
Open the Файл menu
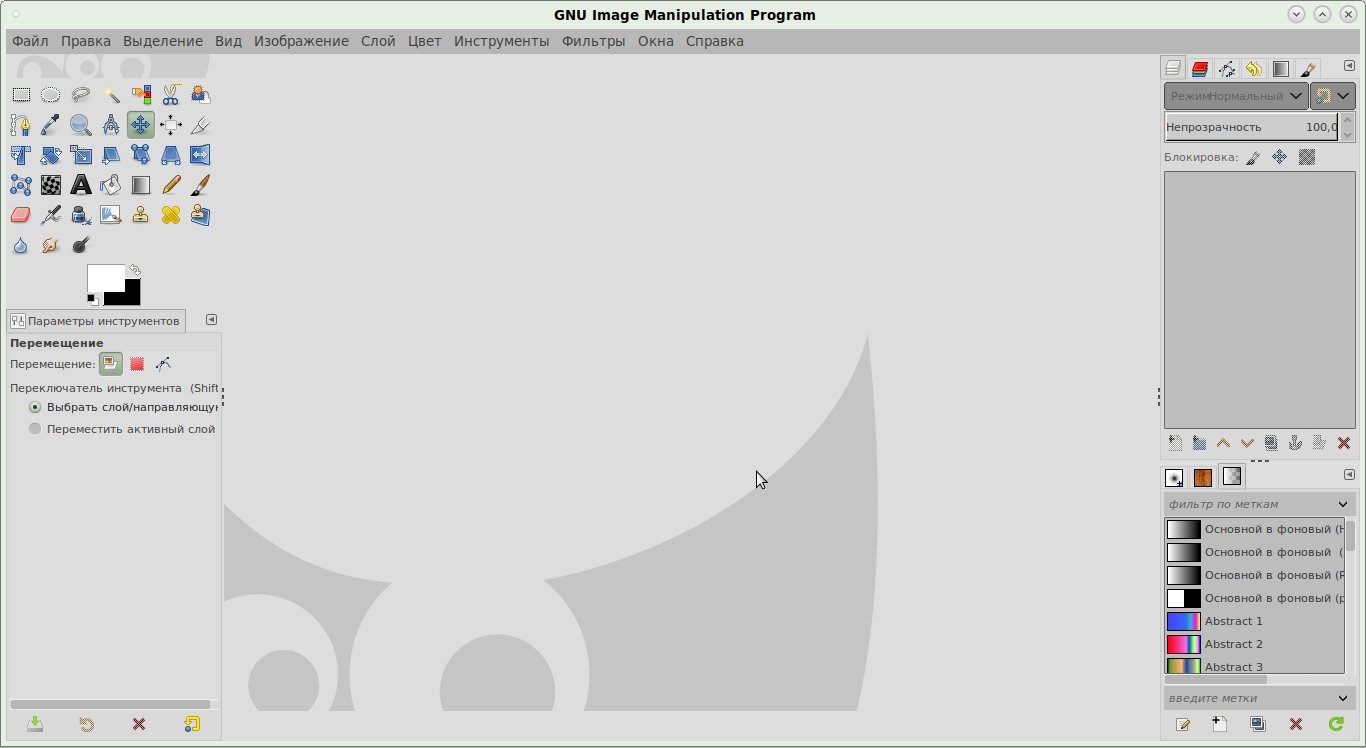click(x=30, y=41)
